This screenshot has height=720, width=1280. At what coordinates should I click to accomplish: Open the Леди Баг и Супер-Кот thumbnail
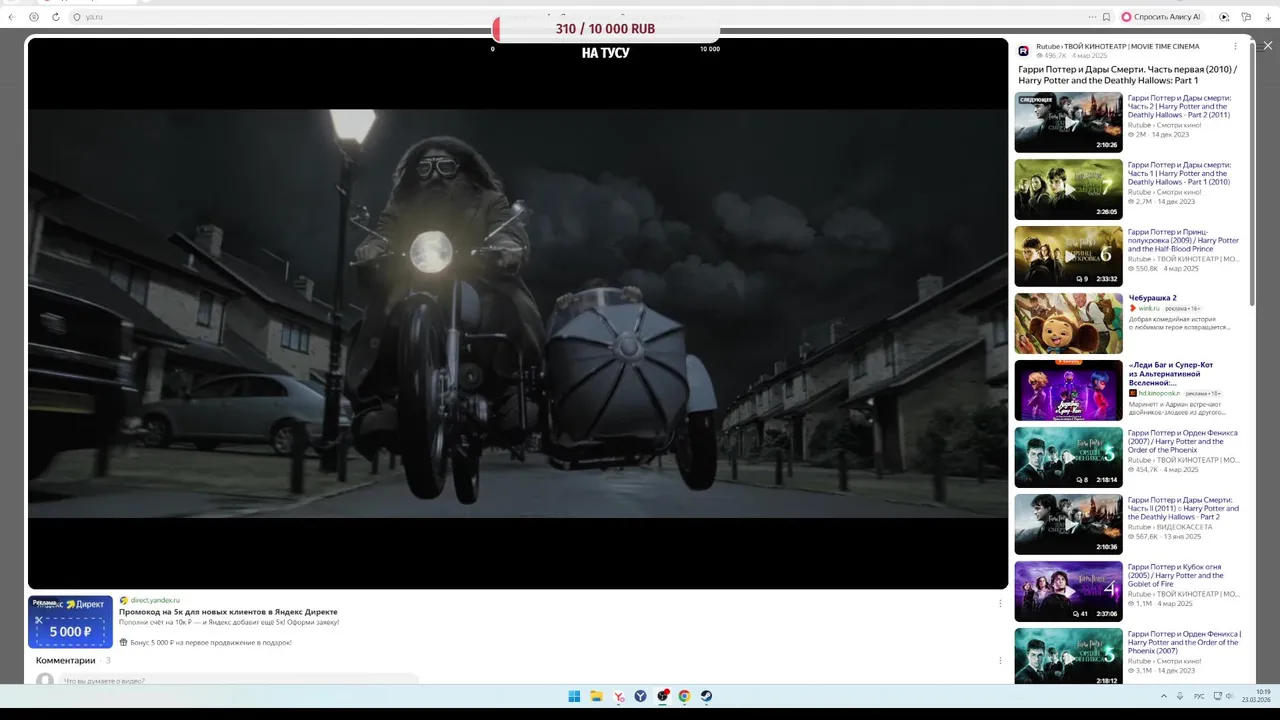tap(1068, 390)
